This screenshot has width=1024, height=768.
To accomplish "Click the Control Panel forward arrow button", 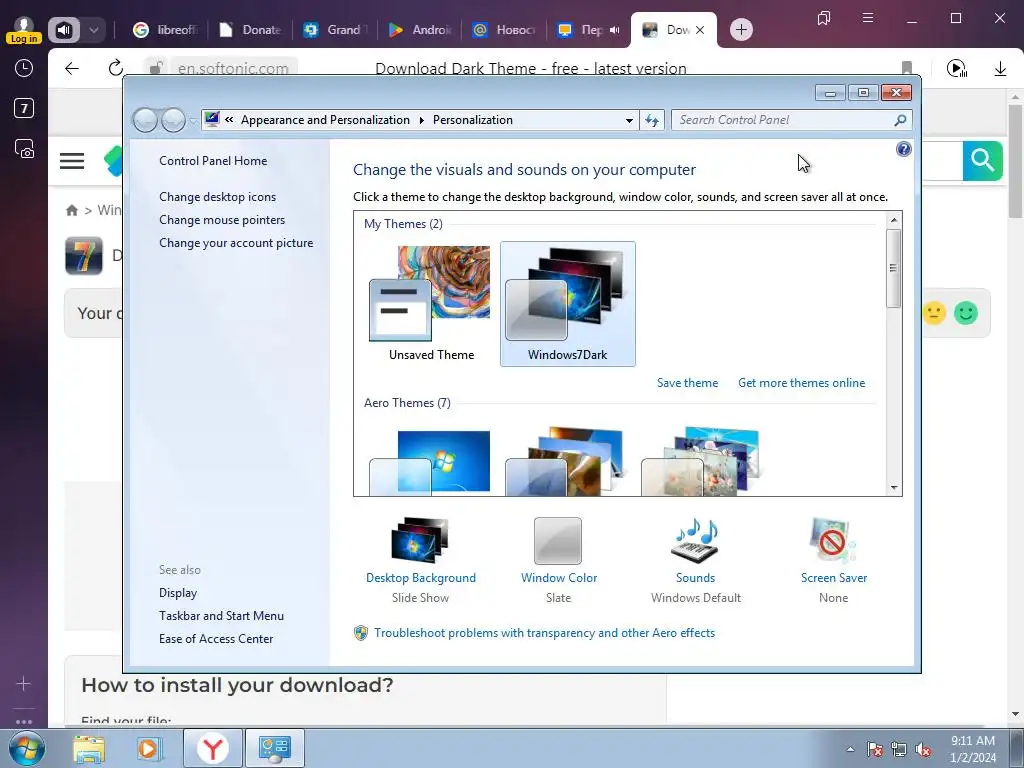I will (x=173, y=120).
